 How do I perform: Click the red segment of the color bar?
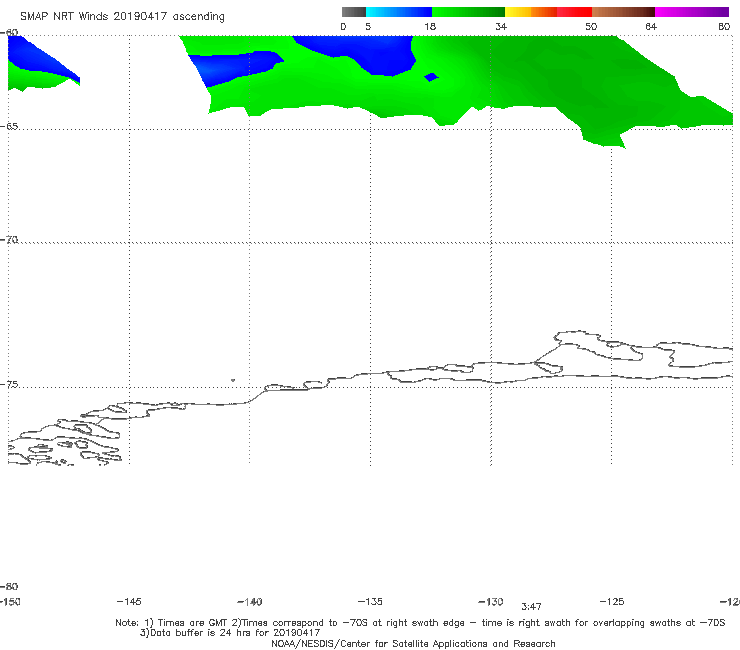tap(574, 12)
